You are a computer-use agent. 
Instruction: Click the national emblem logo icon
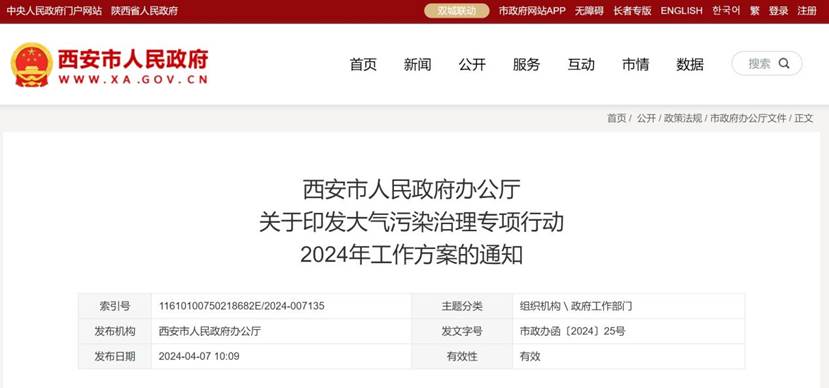pos(32,64)
